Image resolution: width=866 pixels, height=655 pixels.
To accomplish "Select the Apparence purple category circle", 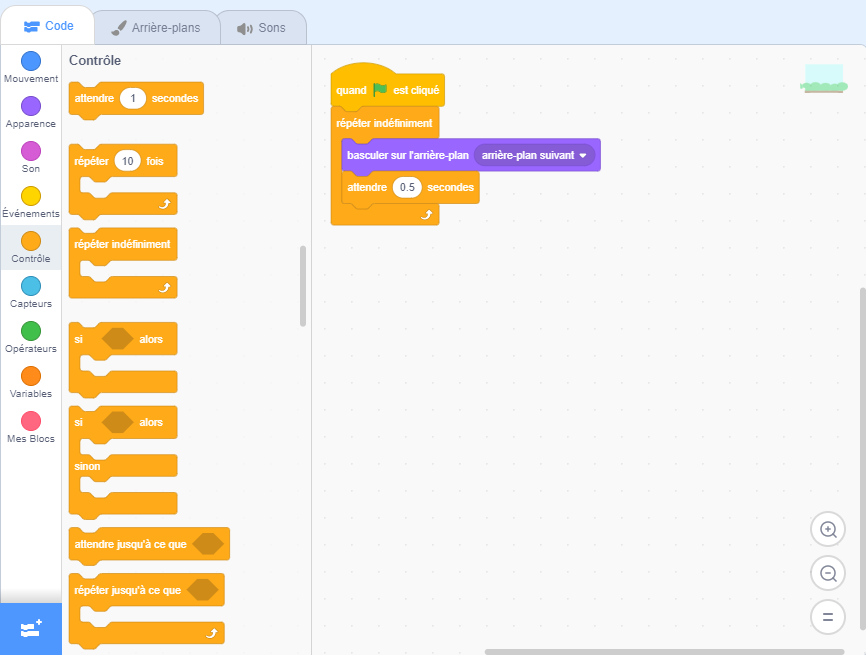I will point(31,106).
